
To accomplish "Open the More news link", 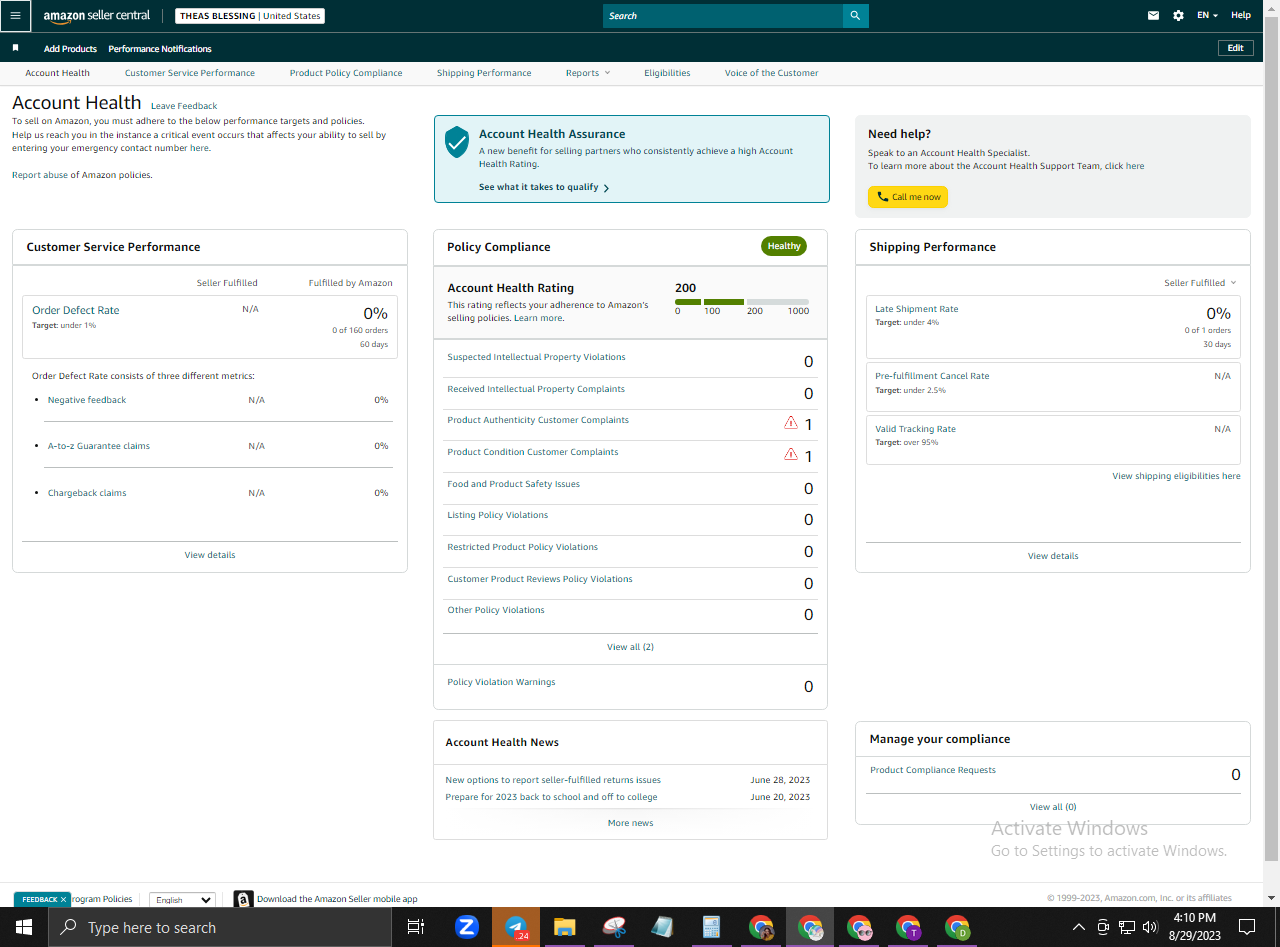I will coord(630,823).
